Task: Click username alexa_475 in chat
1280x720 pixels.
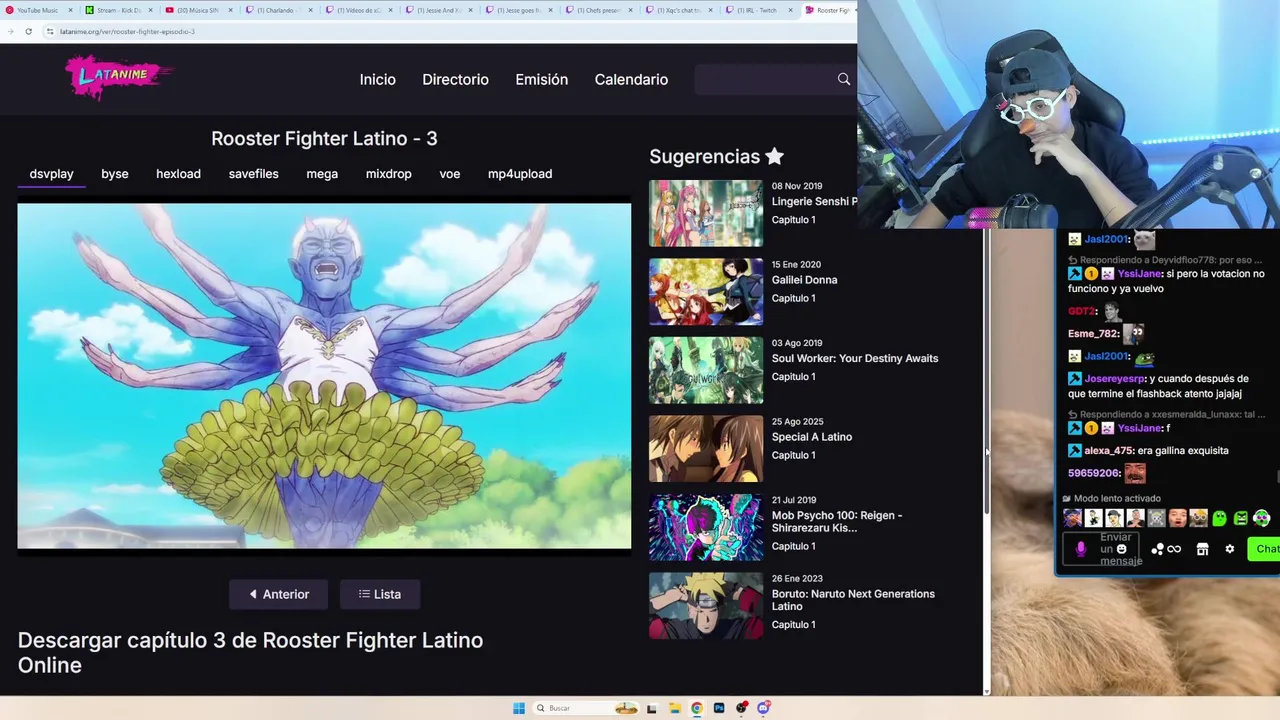Action: (1108, 451)
